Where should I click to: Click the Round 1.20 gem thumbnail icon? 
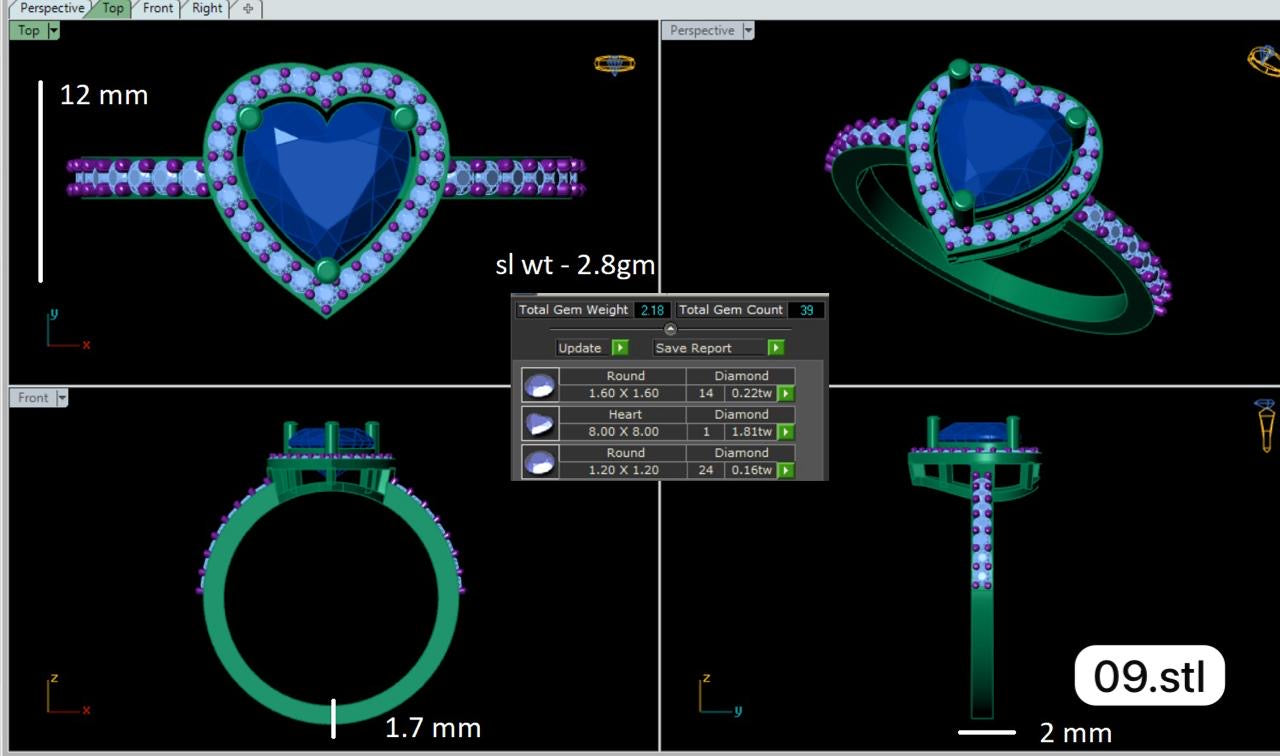540,462
